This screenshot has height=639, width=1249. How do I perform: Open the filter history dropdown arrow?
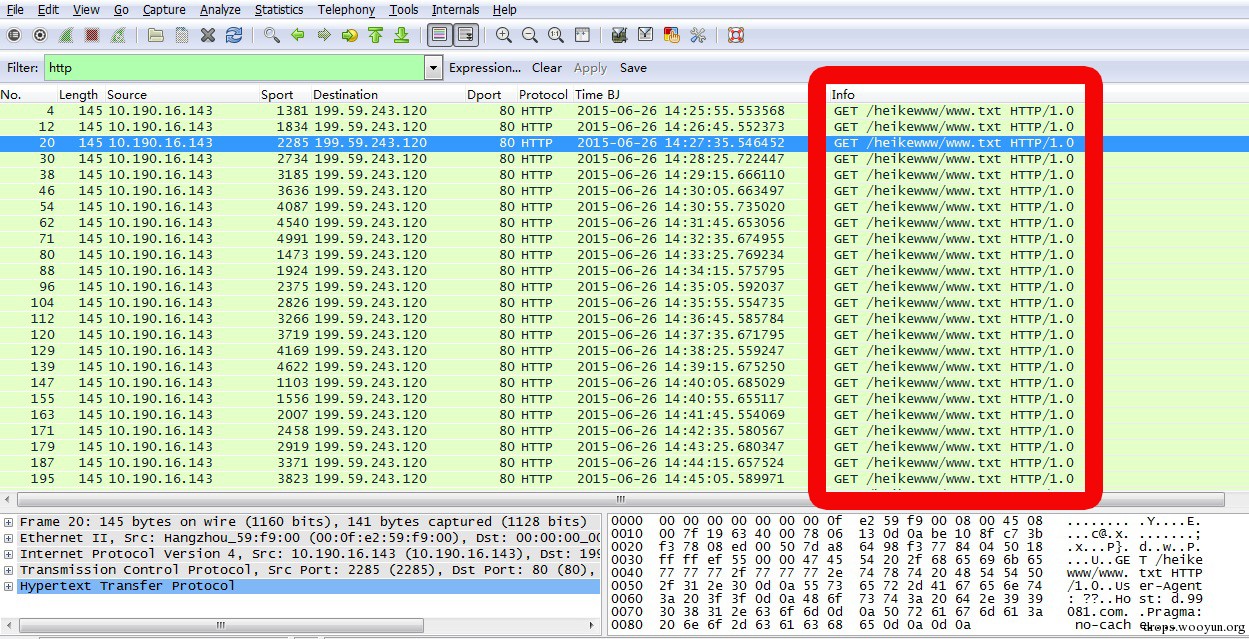[x=433, y=68]
